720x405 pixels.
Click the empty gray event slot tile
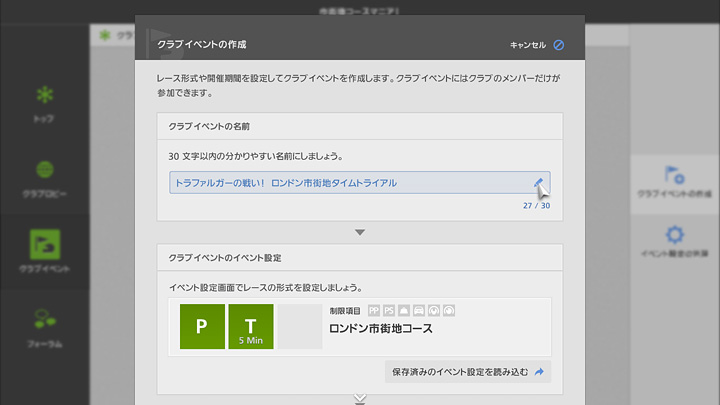pos(299,327)
